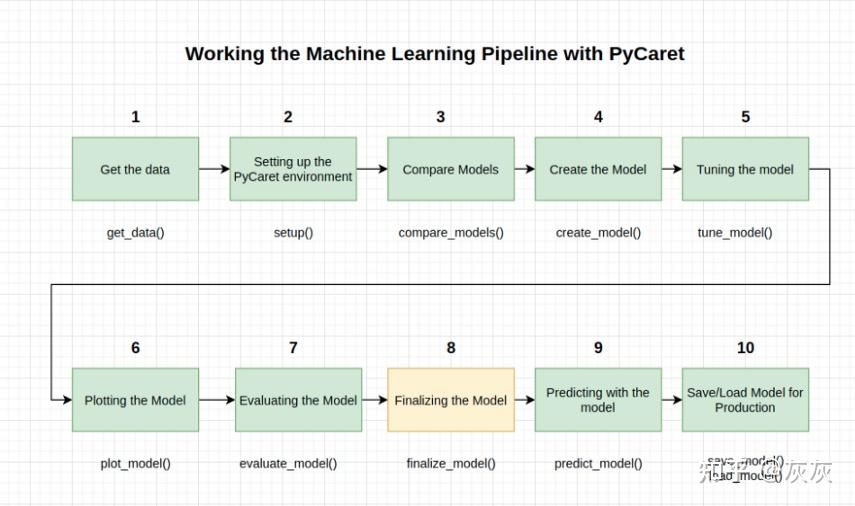
Task: Click the 'Get the data' box
Action: [135, 169]
